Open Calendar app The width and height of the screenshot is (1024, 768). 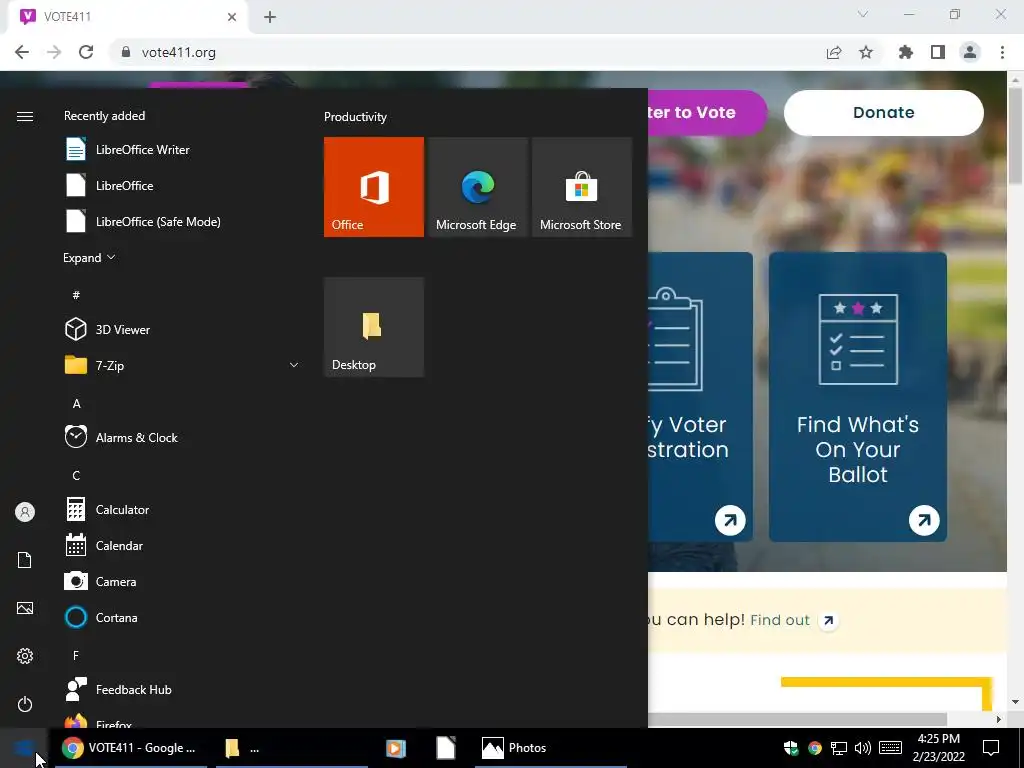point(182,545)
